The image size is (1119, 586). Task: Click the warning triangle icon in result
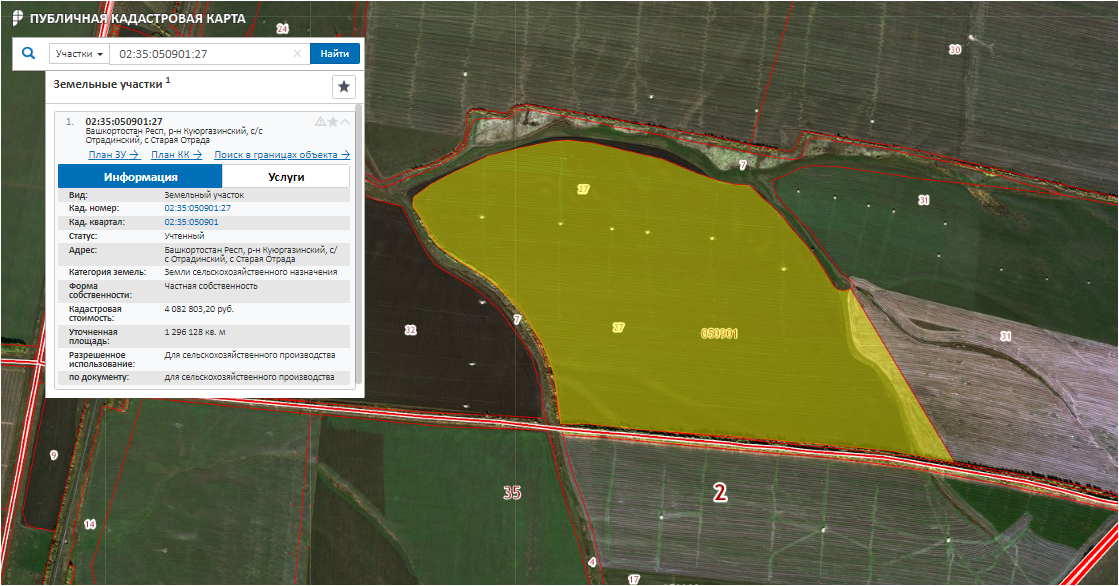tap(320, 122)
